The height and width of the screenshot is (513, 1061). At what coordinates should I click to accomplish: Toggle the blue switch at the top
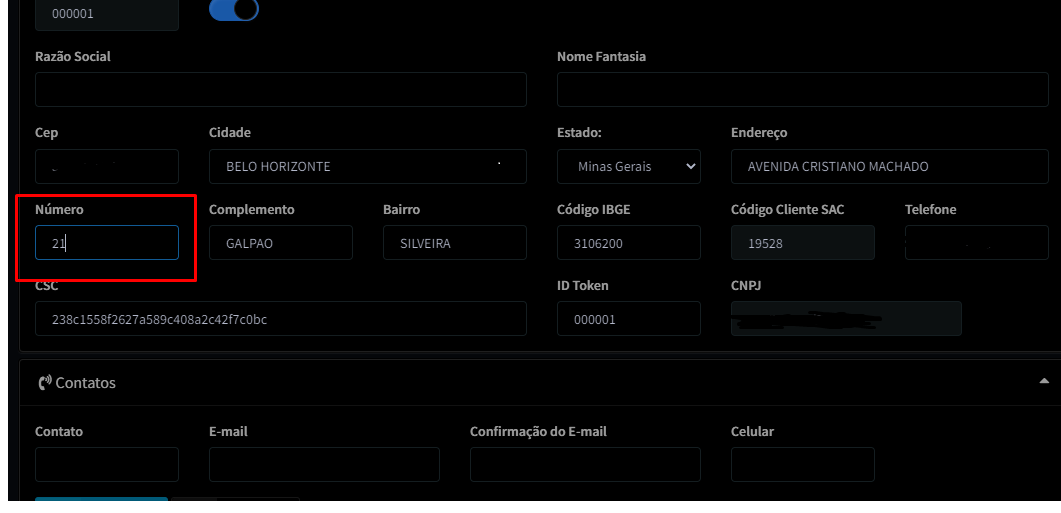point(234,9)
